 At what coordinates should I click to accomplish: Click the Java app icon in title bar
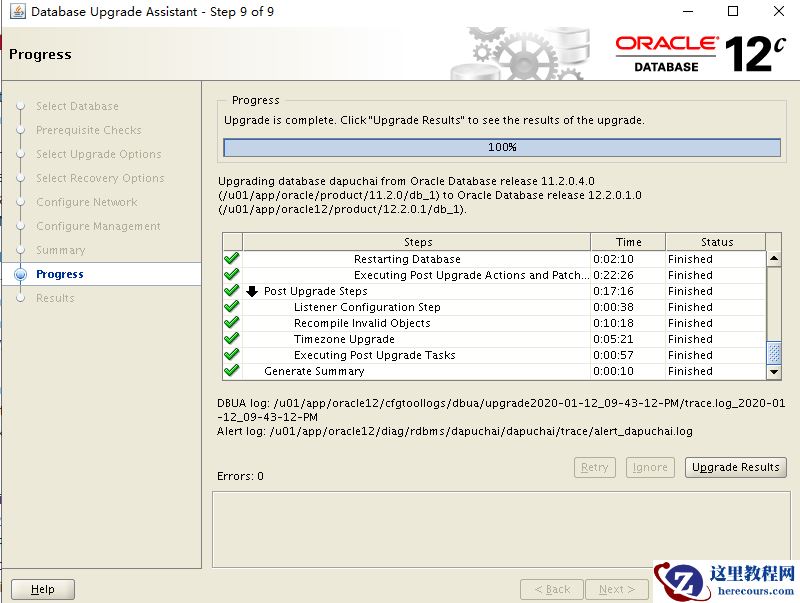point(17,11)
